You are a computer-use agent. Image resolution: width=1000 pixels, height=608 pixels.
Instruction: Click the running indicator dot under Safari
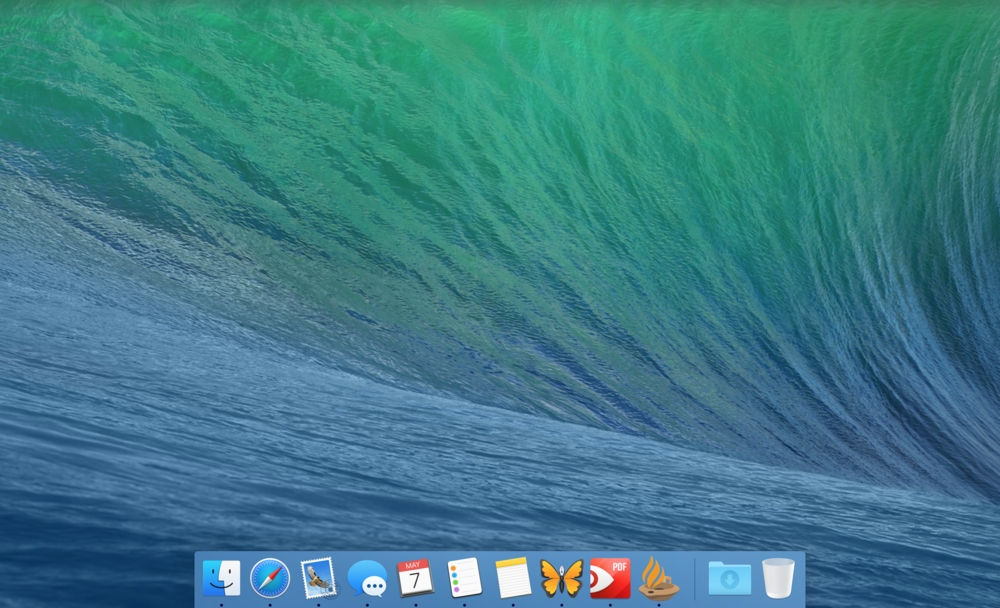pyautogui.click(x=270, y=605)
